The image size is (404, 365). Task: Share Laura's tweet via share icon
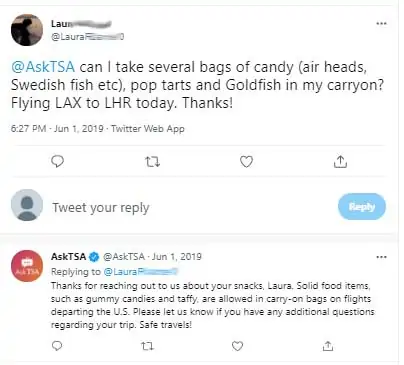click(340, 161)
